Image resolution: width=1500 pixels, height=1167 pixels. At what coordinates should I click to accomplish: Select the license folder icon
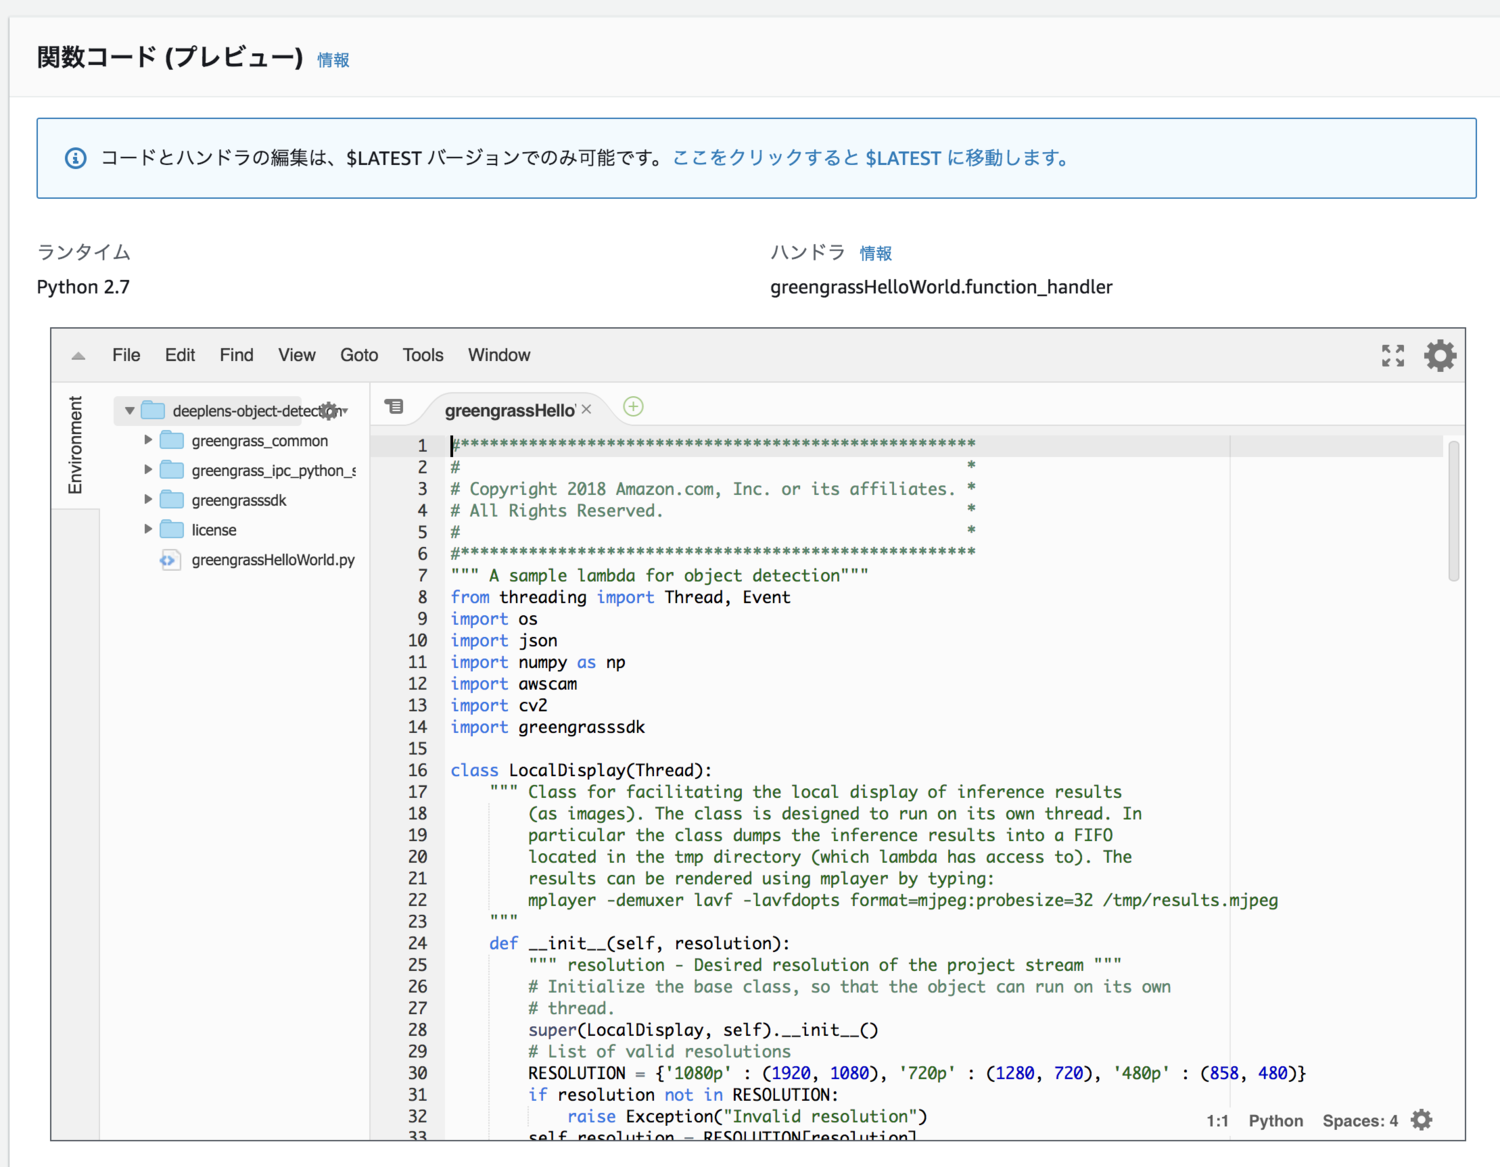[172, 529]
